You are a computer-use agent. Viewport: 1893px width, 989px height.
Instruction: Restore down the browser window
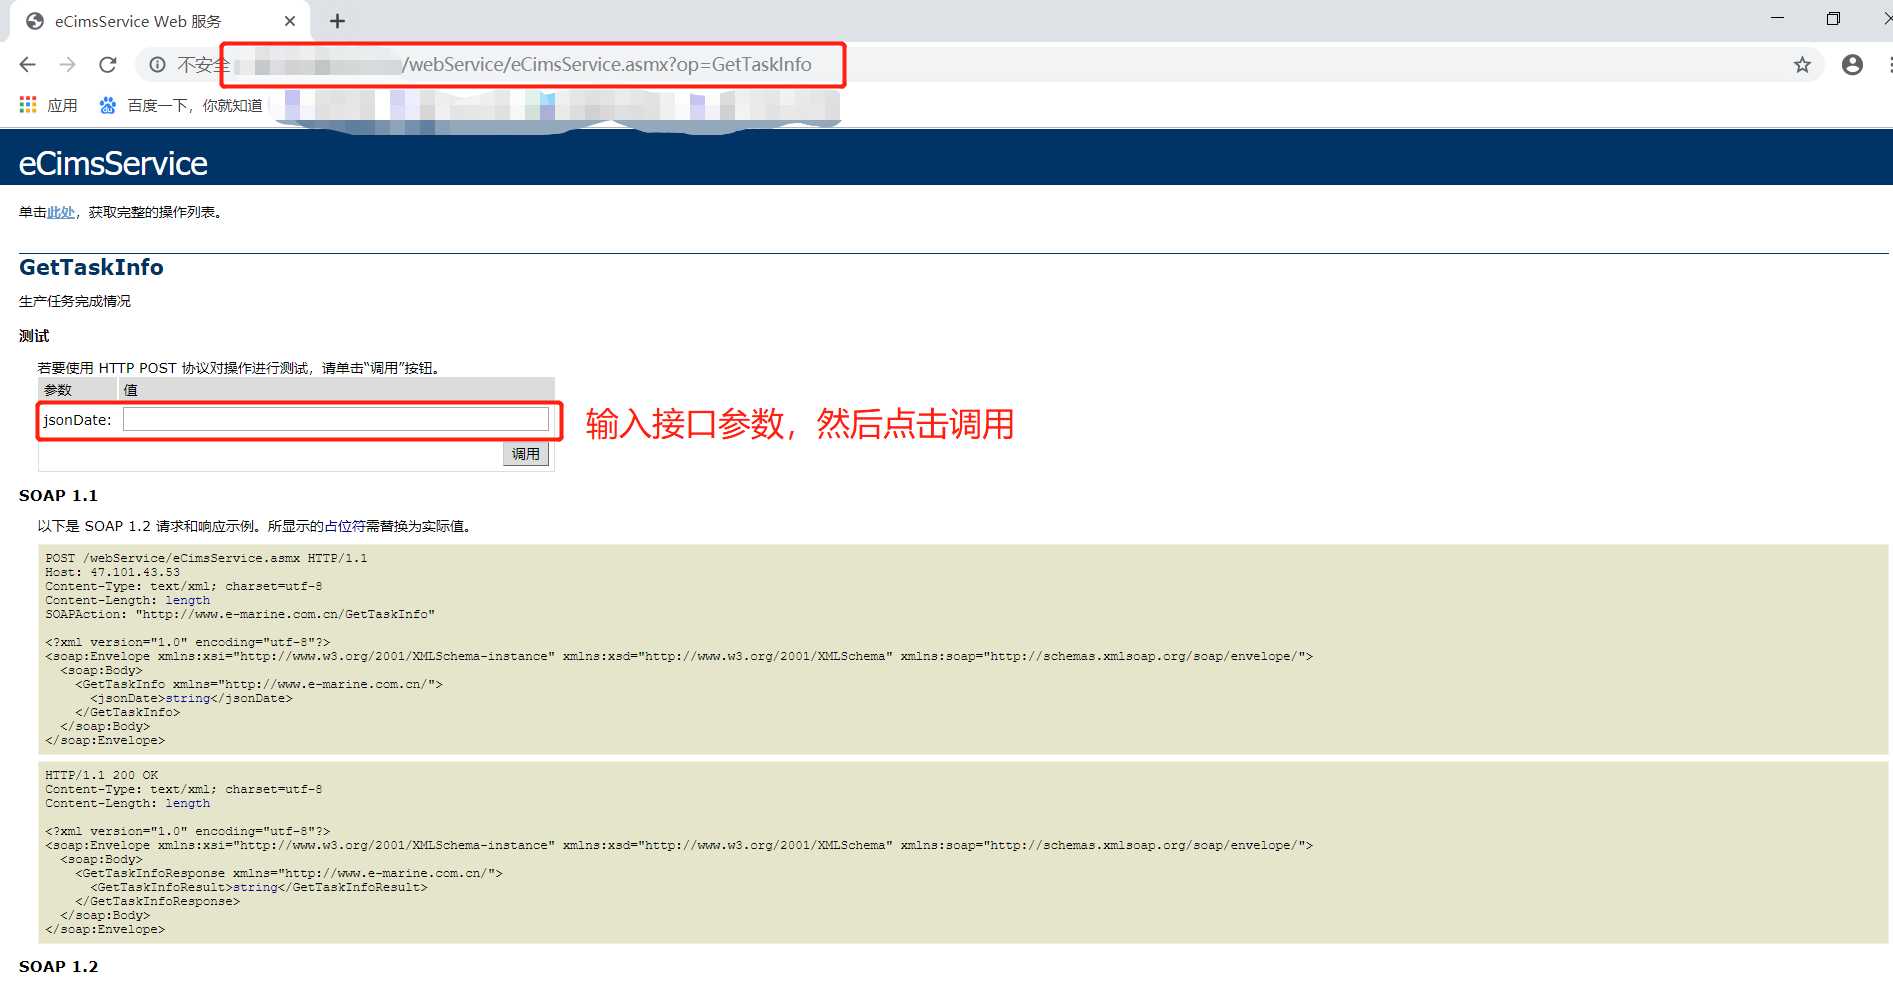tap(1833, 18)
